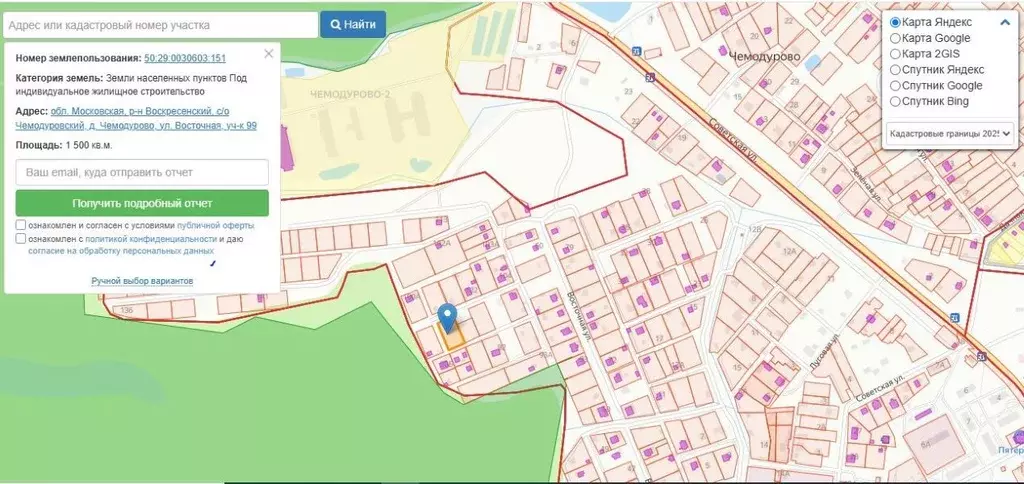Click the Ручной выбор вариантов link
Viewport: 1024px width, 484px height.
point(142,281)
